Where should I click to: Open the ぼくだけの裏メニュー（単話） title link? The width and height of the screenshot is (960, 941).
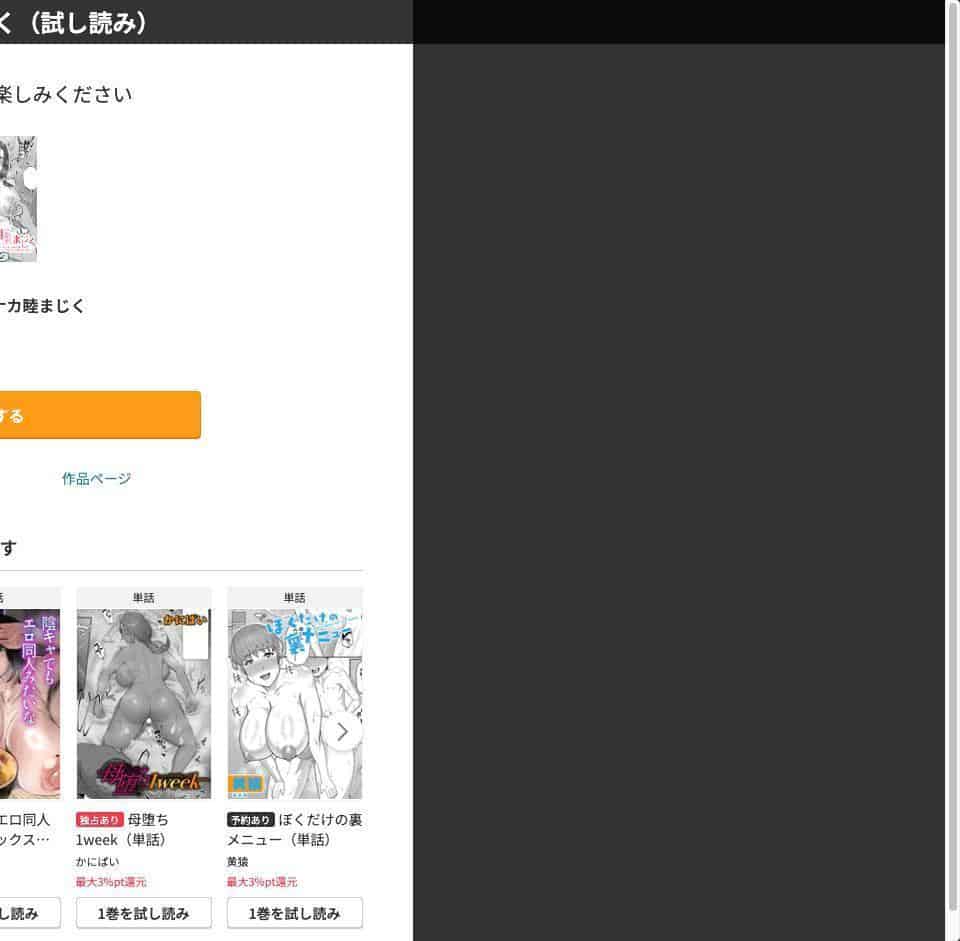point(294,830)
